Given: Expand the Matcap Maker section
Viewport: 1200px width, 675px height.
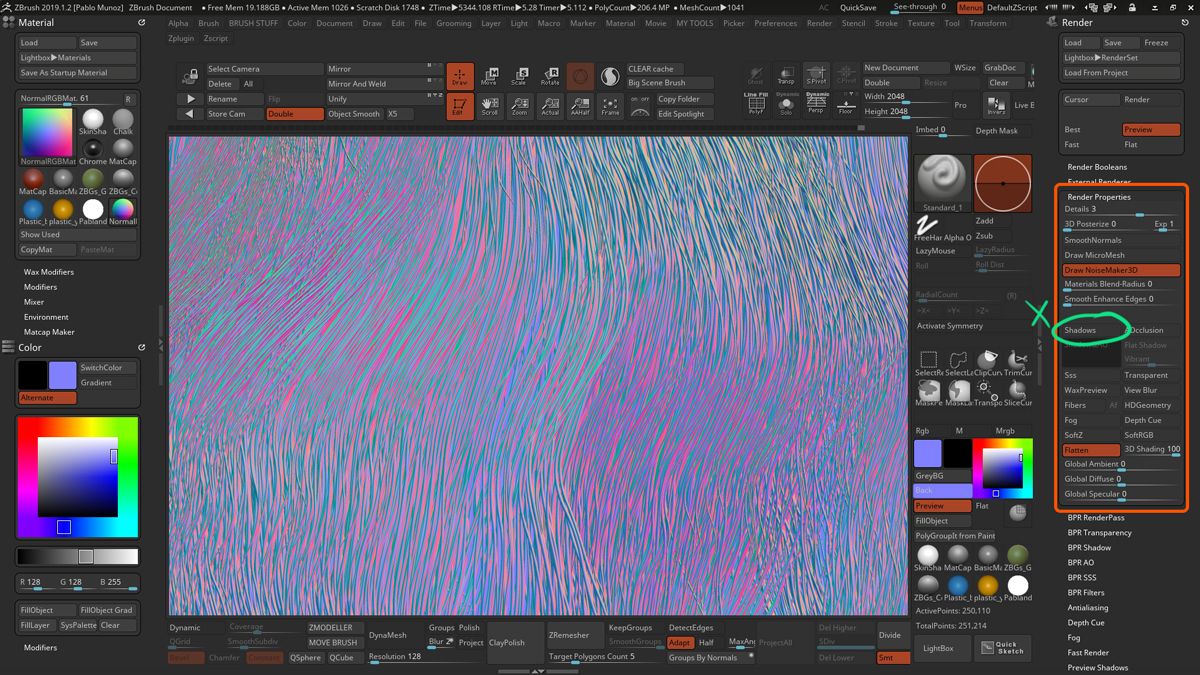Looking at the screenshot, I should pyautogui.click(x=49, y=332).
